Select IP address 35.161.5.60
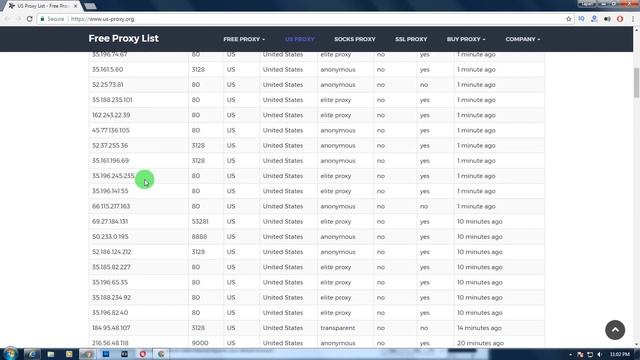This screenshot has width=640, height=360. (107, 69)
